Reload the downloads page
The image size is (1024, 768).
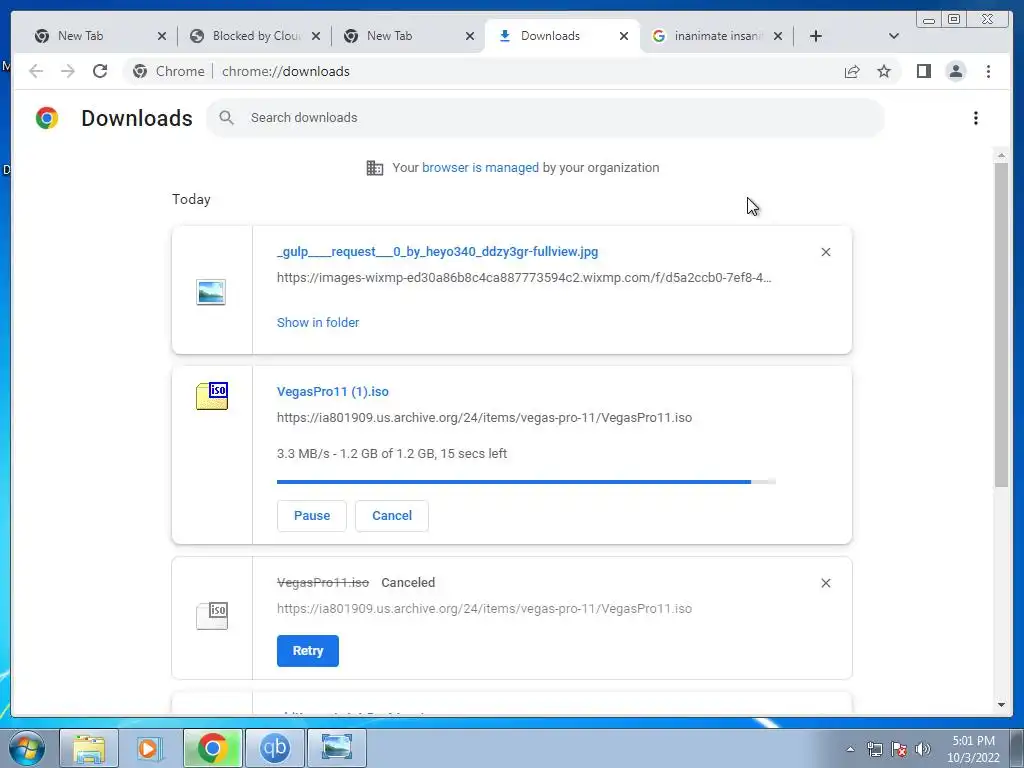point(100,71)
